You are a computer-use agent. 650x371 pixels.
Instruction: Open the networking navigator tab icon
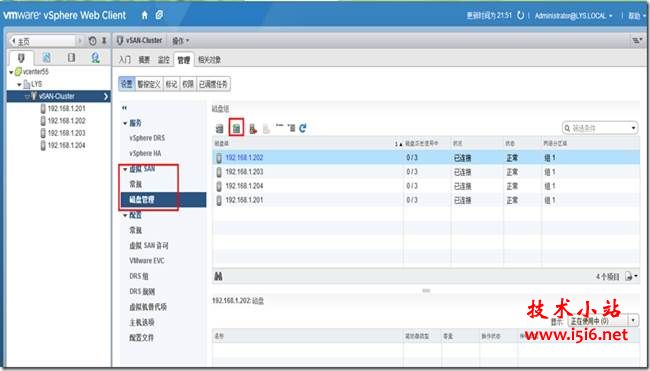coord(95,58)
